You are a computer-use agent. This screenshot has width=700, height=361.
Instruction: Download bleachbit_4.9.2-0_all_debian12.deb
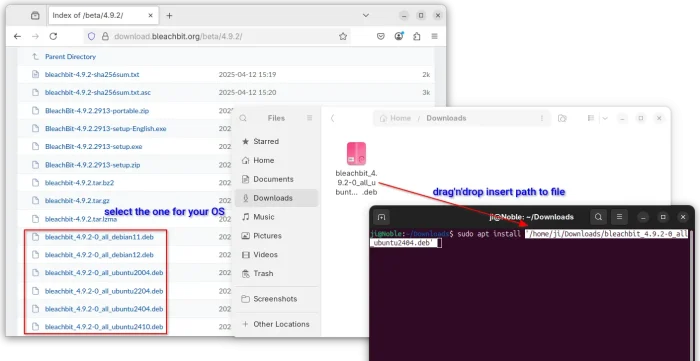[x=99, y=255]
